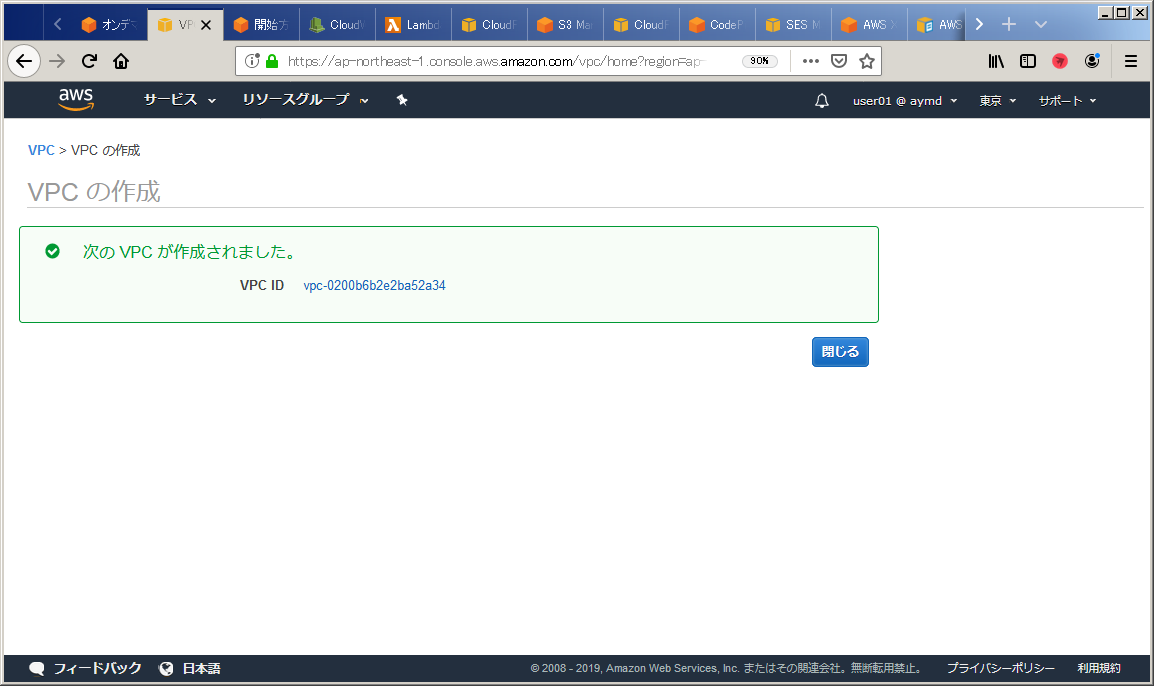This screenshot has width=1154, height=686.
Task: Click the 閉じる button
Action: click(x=840, y=352)
